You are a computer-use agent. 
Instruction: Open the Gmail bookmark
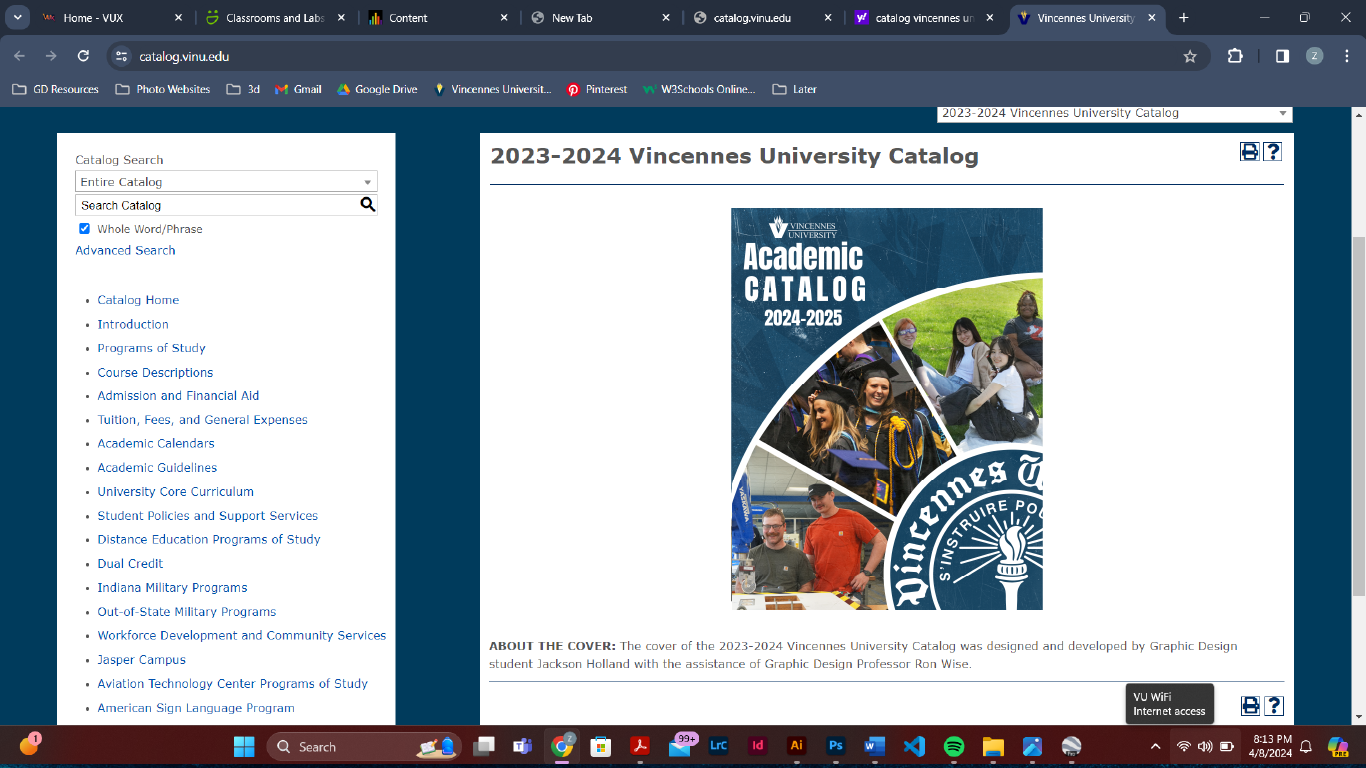point(298,89)
